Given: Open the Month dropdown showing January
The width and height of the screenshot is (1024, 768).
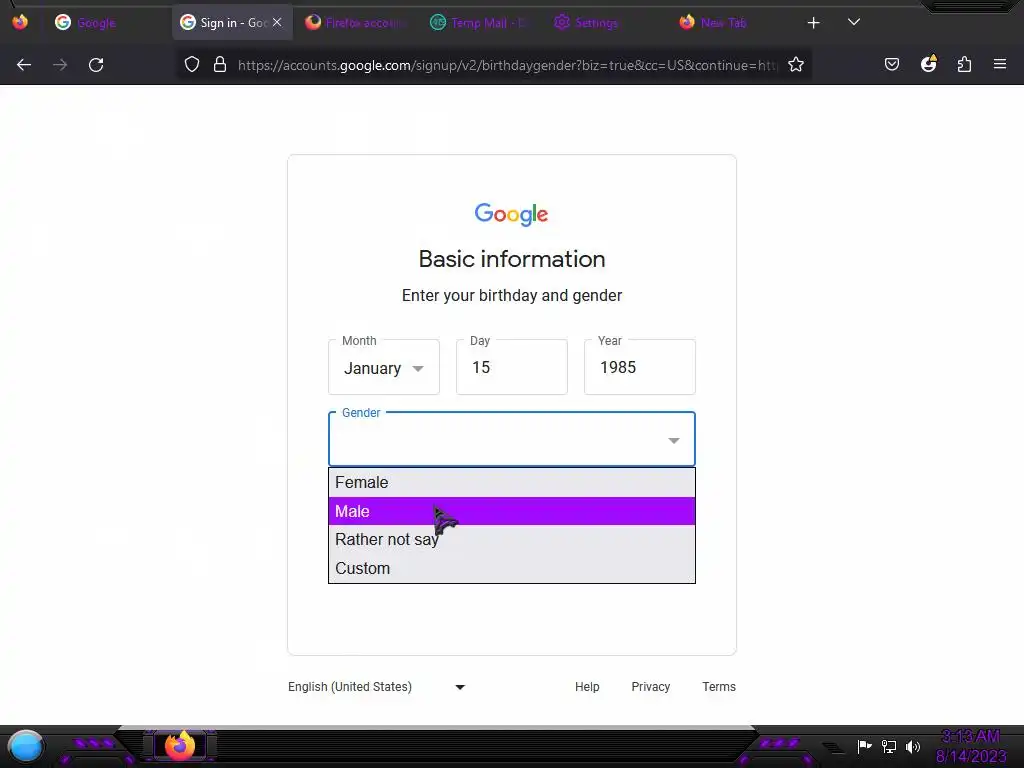Looking at the screenshot, I should (x=384, y=367).
